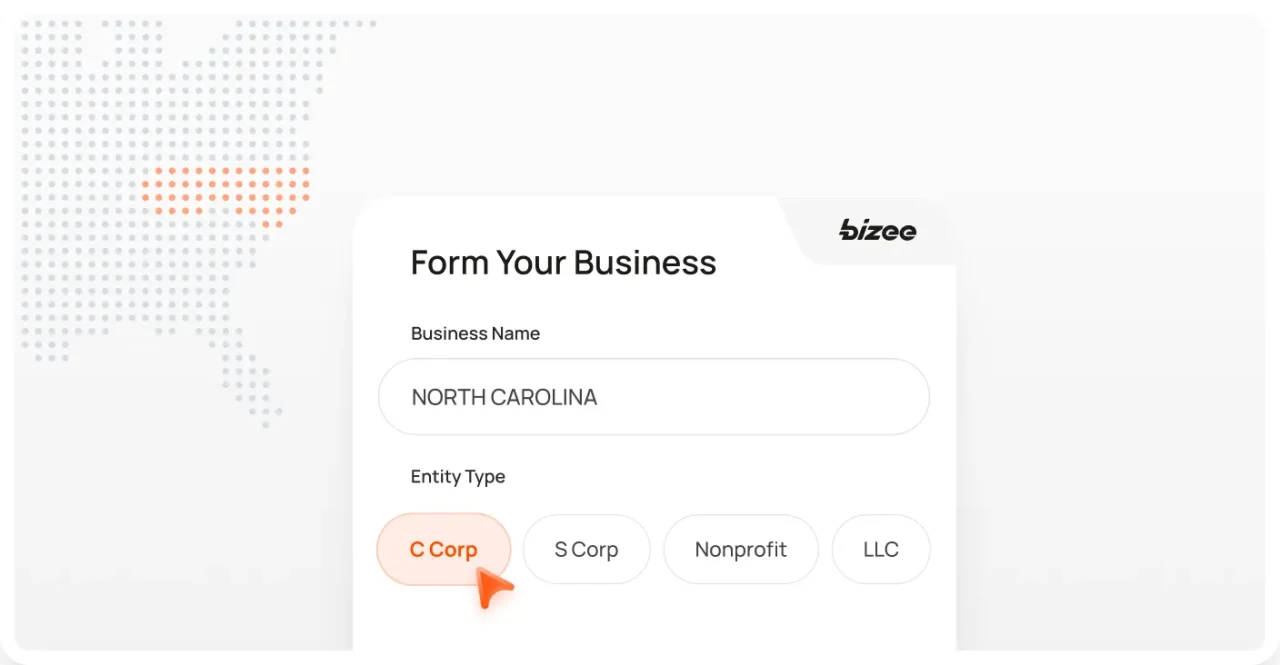
Task: Select the S Corp entity type
Action: [586, 549]
